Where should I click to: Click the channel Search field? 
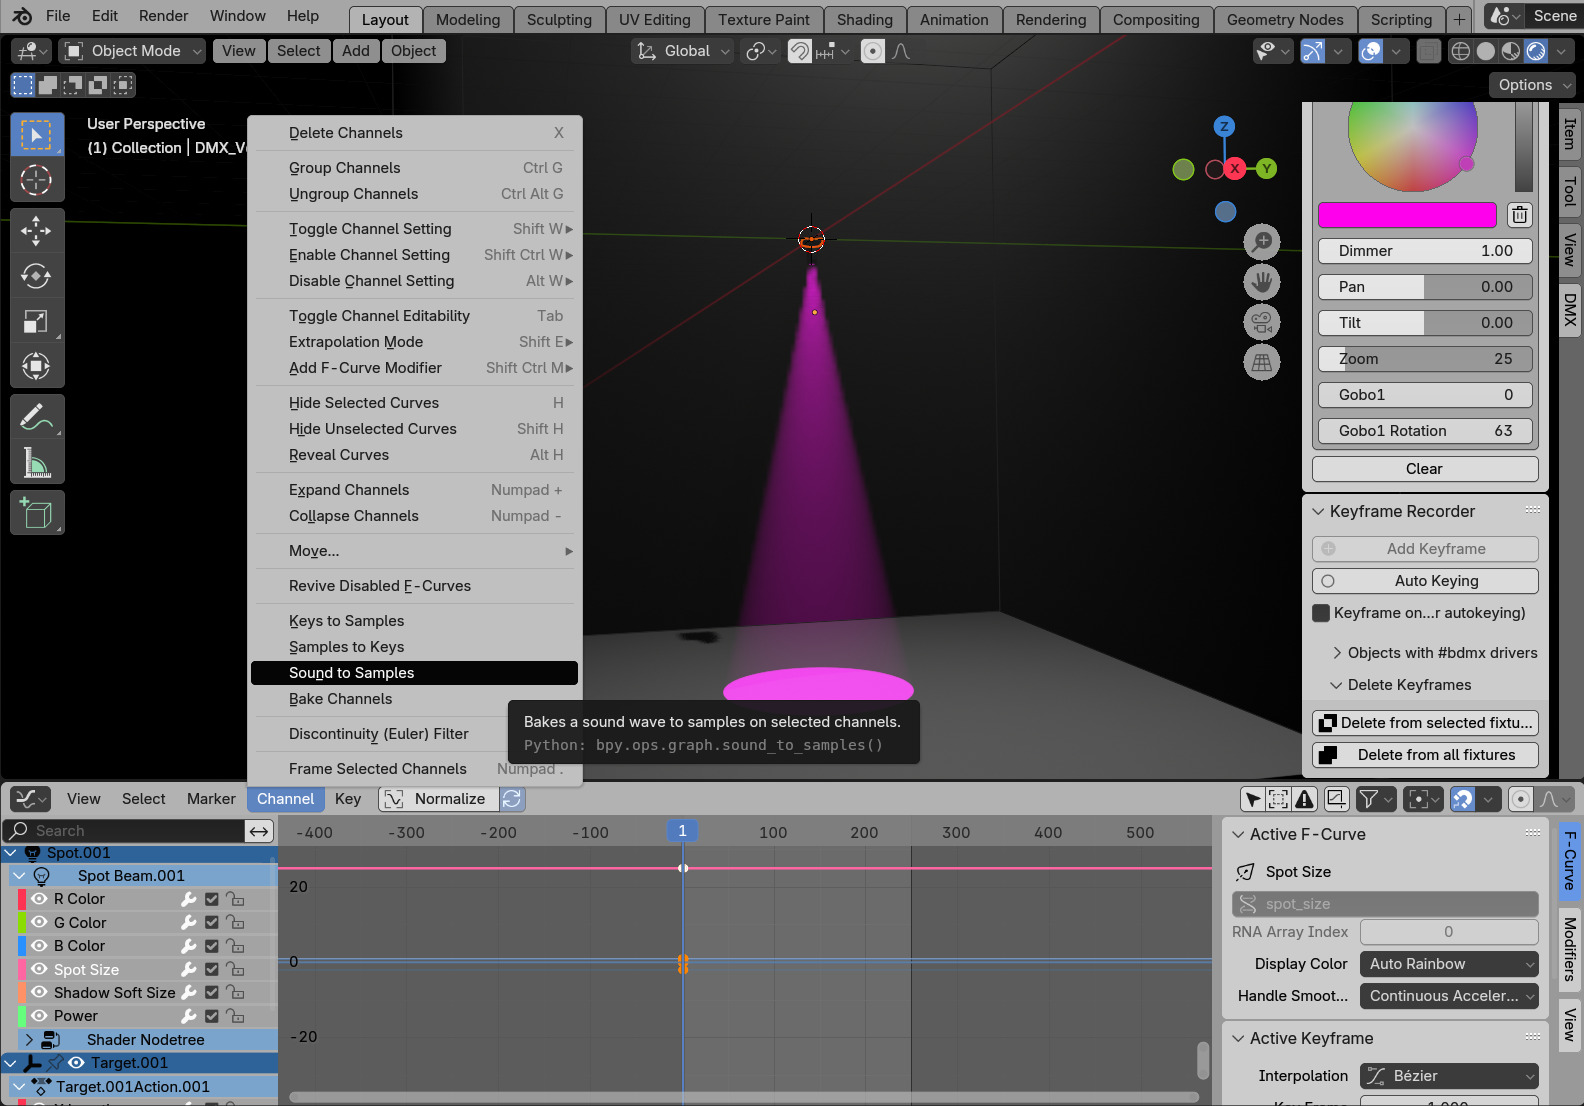click(124, 831)
